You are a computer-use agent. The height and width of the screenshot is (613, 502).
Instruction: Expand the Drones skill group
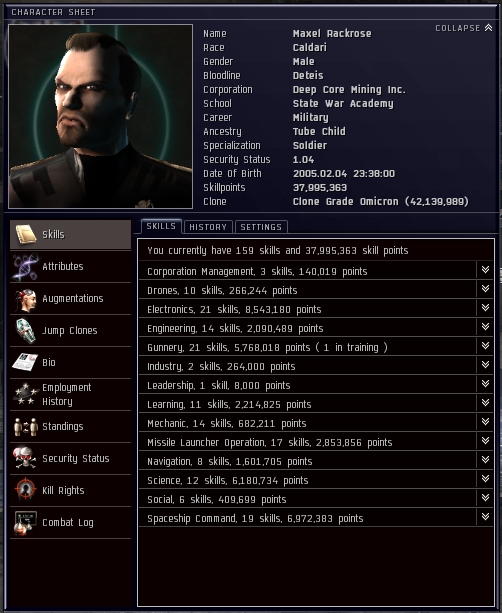click(x=485, y=289)
